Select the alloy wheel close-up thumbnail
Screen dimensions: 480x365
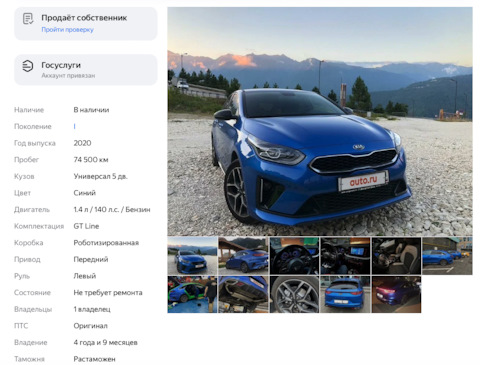(294, 294)
